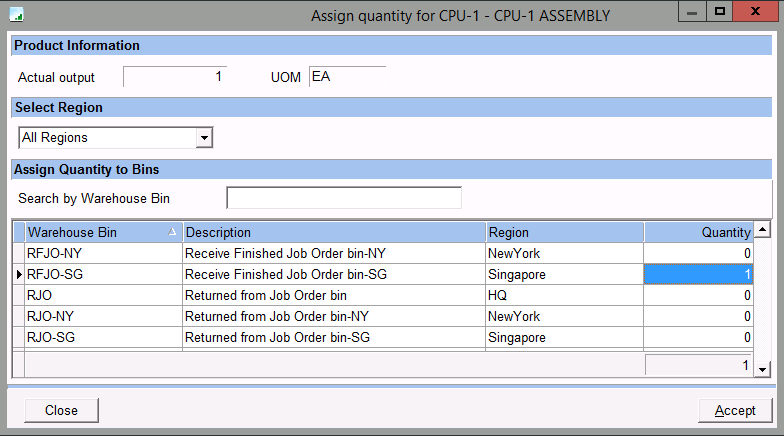Screen dimensions: 784x436
Task: Click the Quantity column header
Action: click(x=697, y=232)
